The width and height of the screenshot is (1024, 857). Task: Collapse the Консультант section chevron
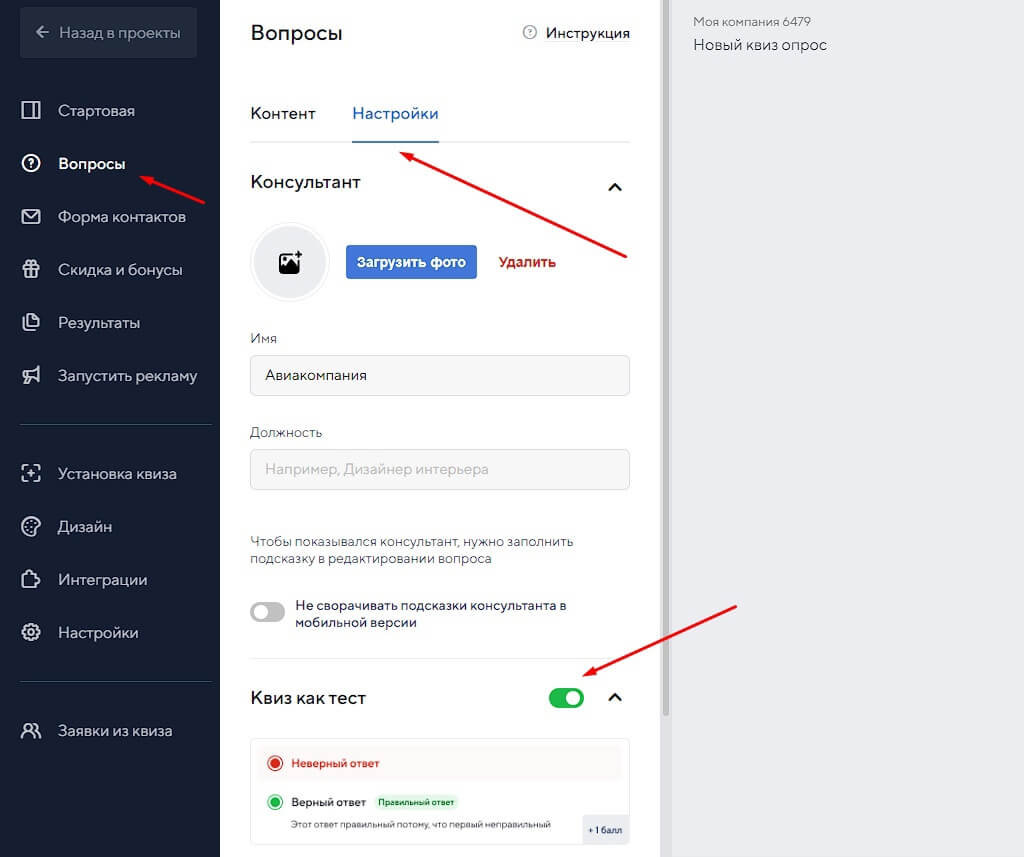615,187
